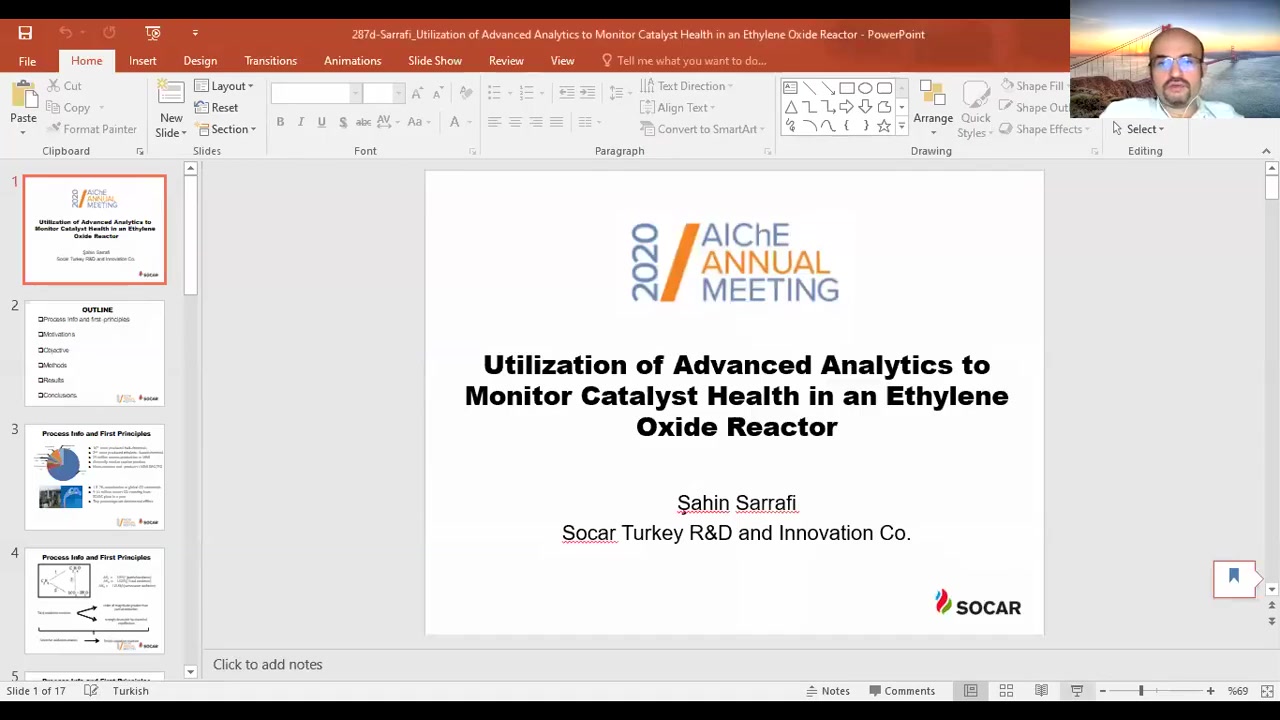This screenshot has width=1280, height=720.
Task: Click Decrease List Level indent icon
Action: [x=567, y=93]
